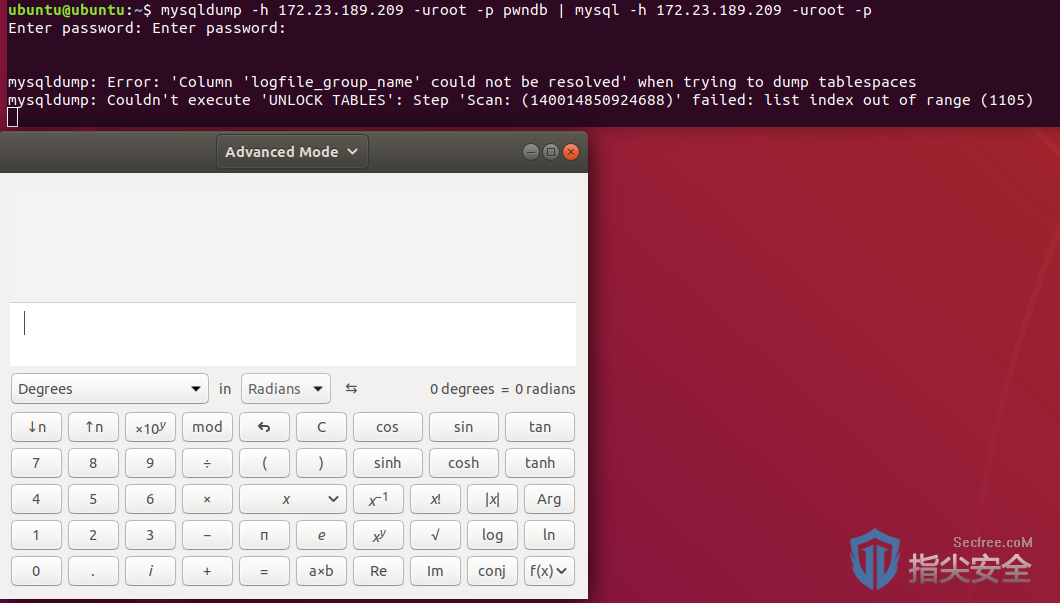Click digit 4 key

point(37,499)
